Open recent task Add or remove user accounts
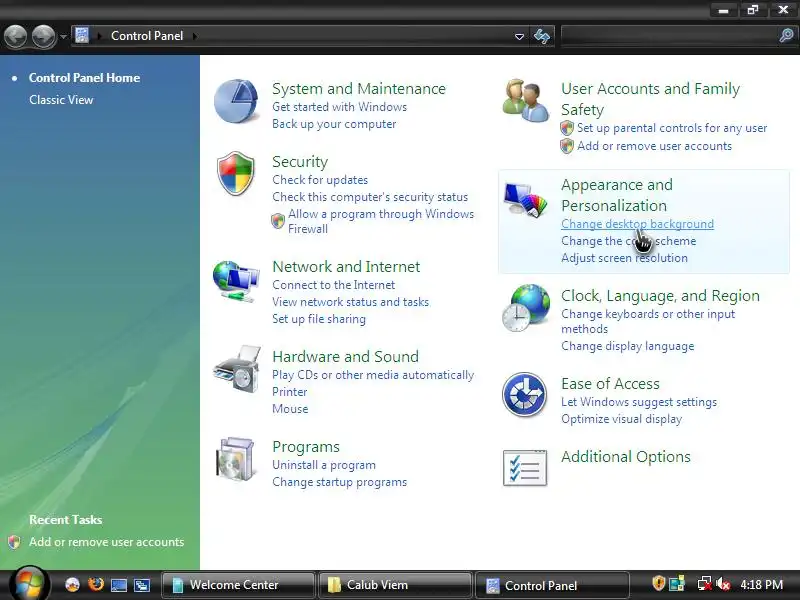Viewport: 800px width, 600px height. click(106, 542)
